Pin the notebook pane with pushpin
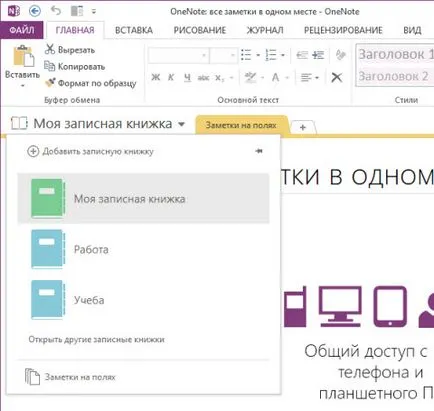The width and height of the screenshot is (434, 411). [x=259, y=151]
